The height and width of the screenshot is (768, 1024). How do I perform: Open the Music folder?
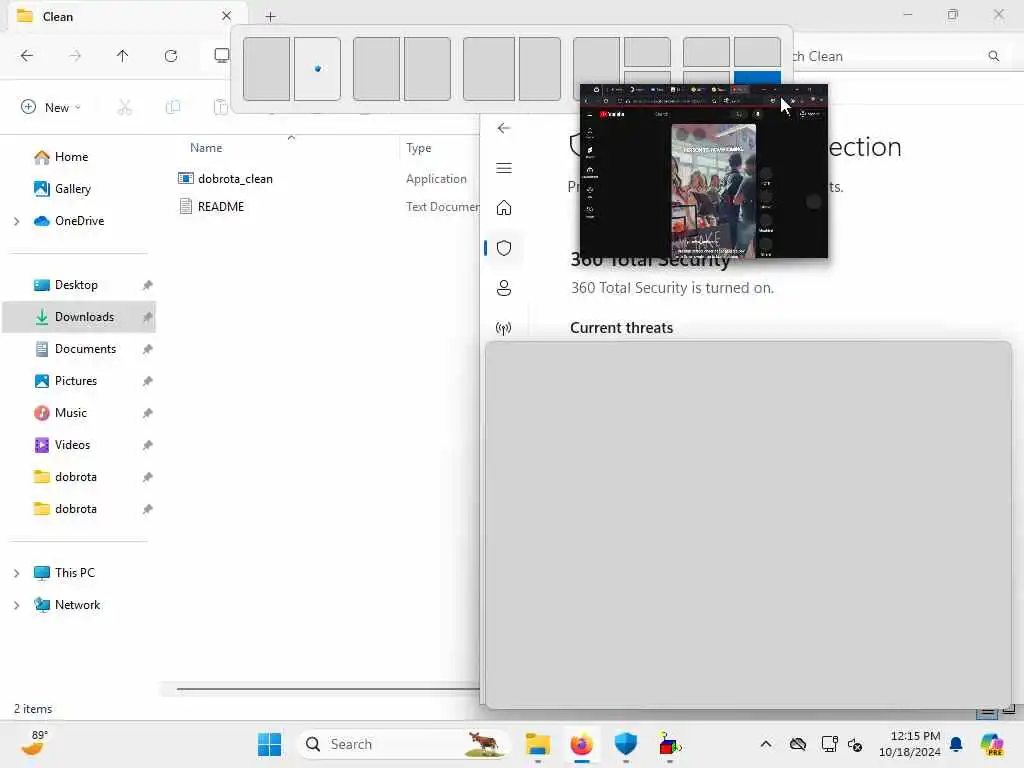(x=71, y=413)
